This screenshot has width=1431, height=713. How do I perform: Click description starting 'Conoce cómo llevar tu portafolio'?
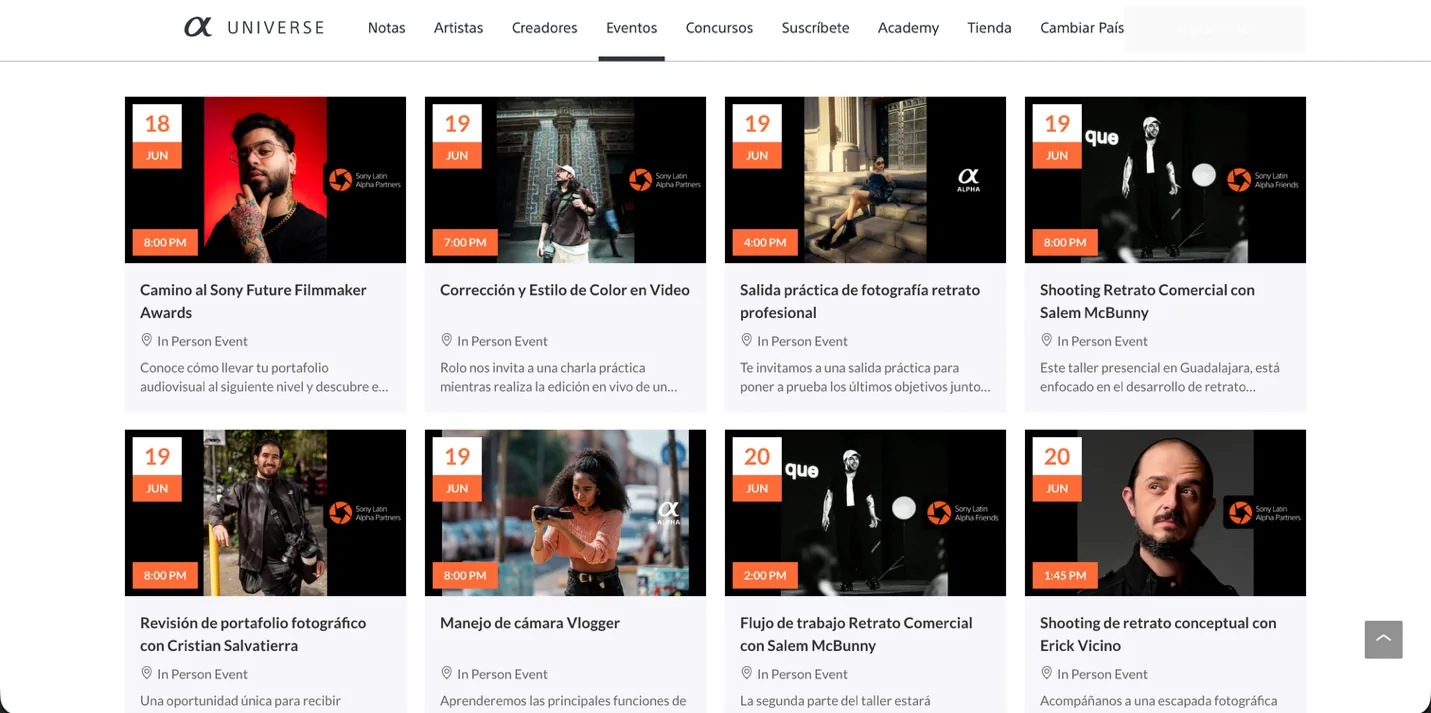point(264,377)
